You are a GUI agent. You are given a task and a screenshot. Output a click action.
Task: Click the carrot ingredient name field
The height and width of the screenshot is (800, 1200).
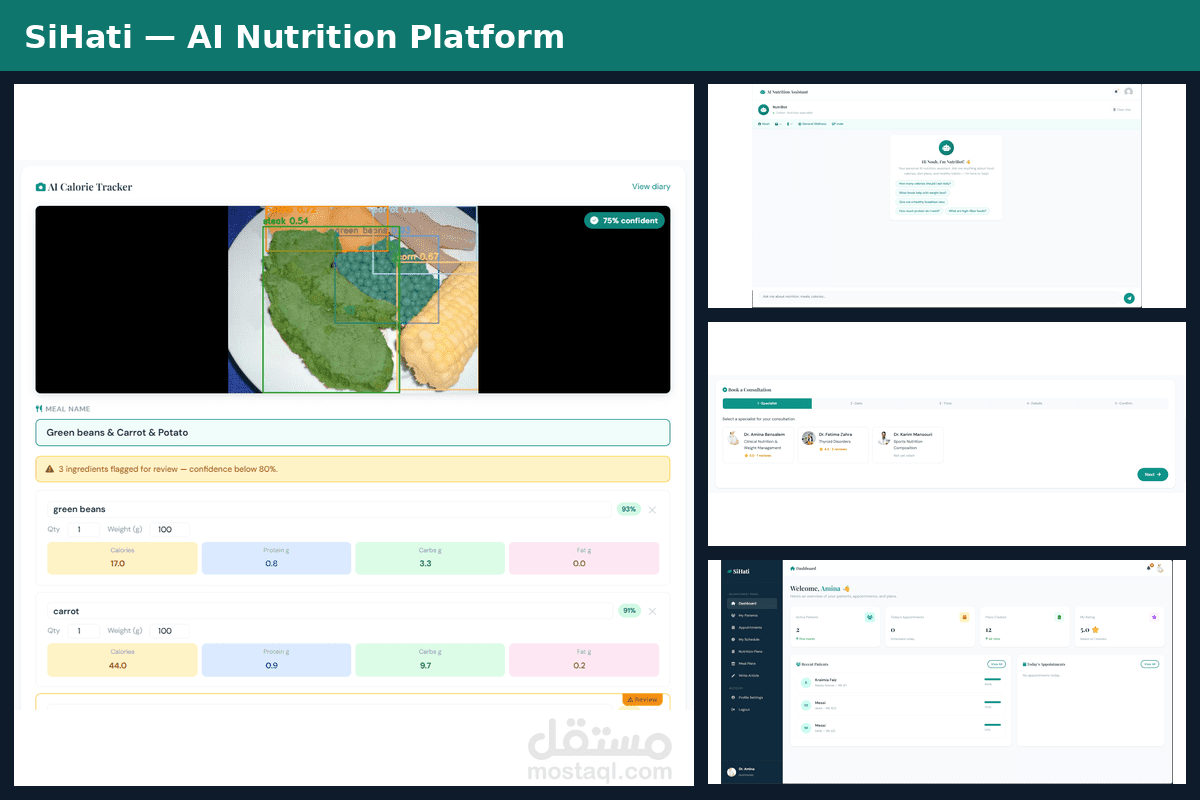click(x=329, y=611)
